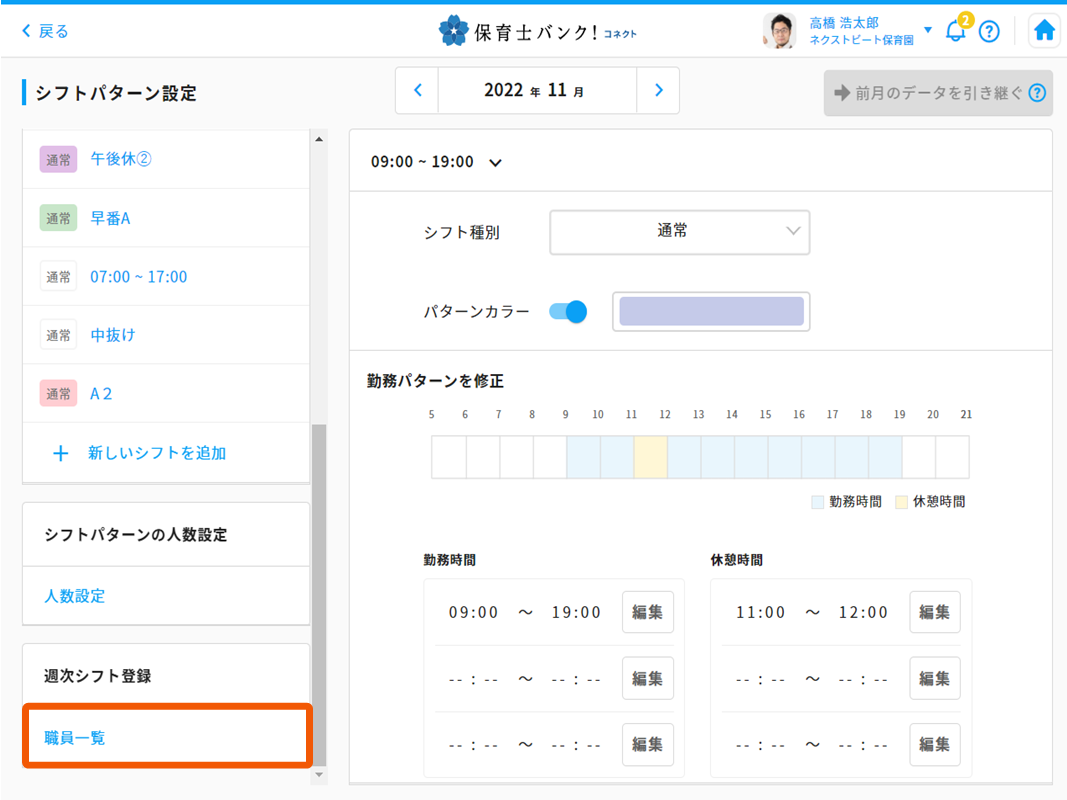Click help icon beside 前月のデータを引き継ぐ
This screenshot has height=800, width=1067.
[x=1037, y=93]
